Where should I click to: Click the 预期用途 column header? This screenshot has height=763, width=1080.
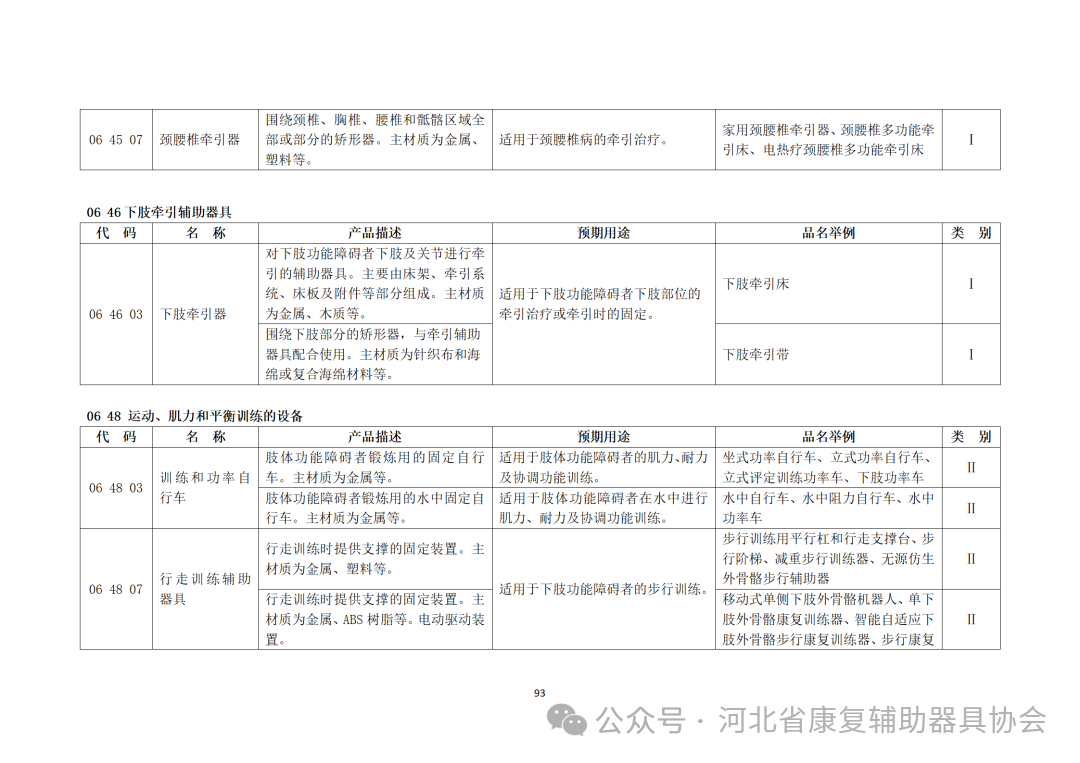pyautogui.click(x=604, y=231)
